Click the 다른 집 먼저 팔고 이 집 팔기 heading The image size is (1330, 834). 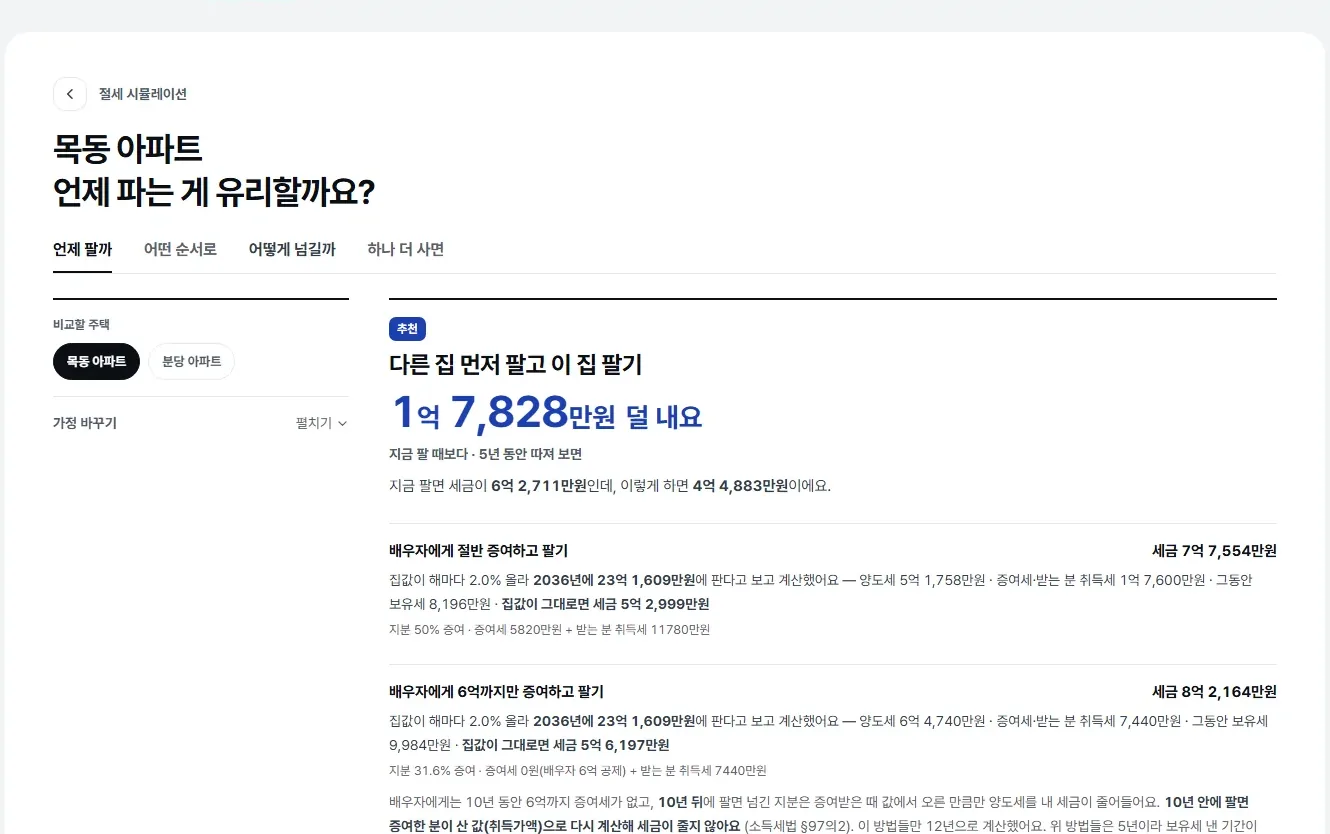pyautogui.click(x=515, y=365)
